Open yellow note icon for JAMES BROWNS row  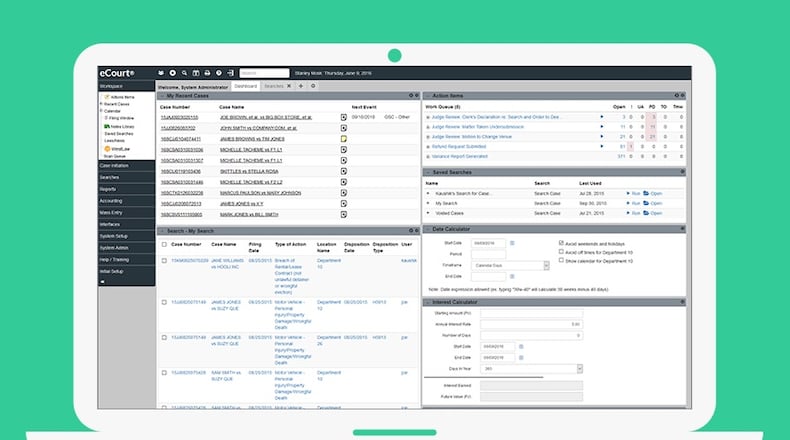tap(344, 139)
